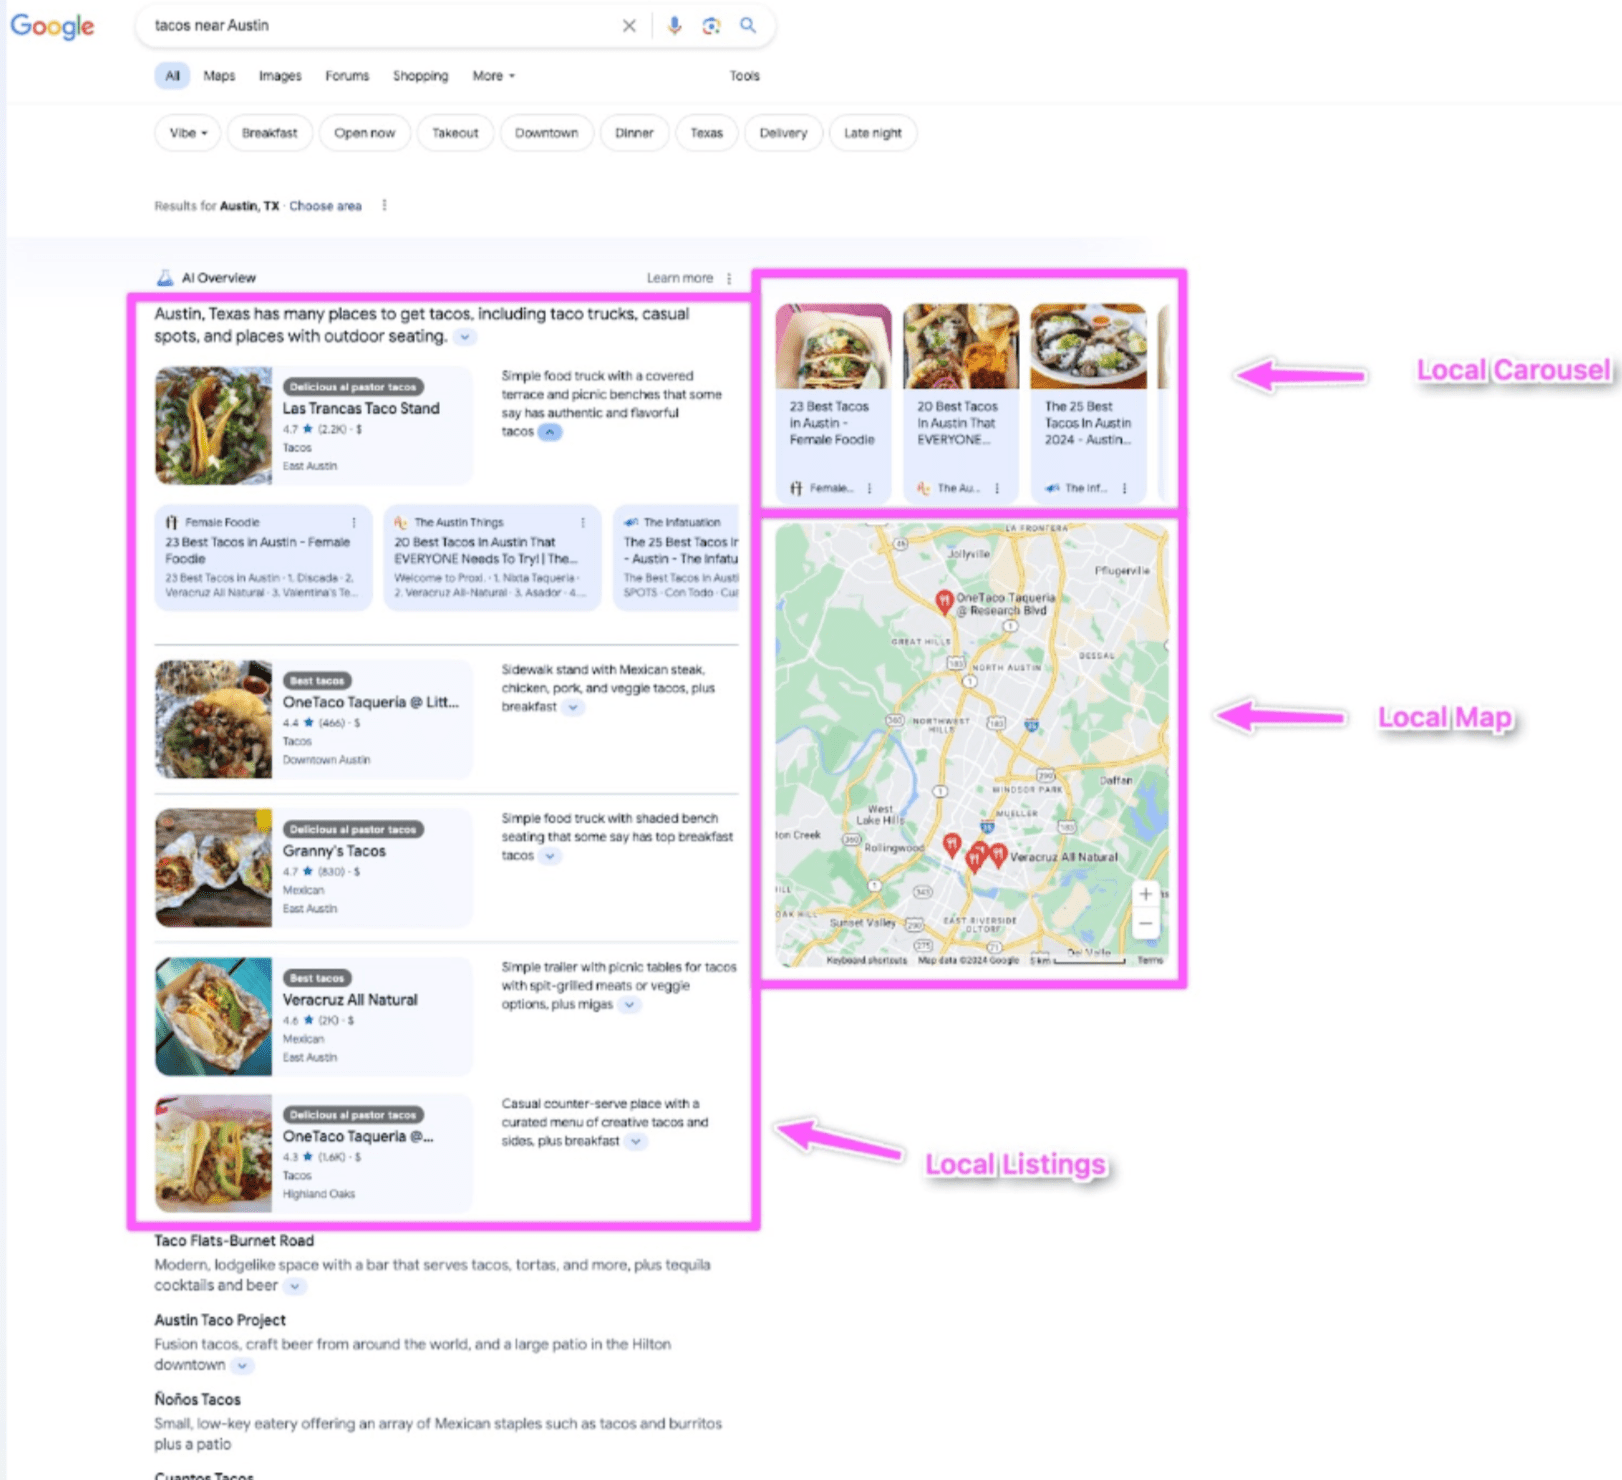
Task: Expand AI Overview intro summary chevron
Action: pyautogui.click(x=465, y=337)
